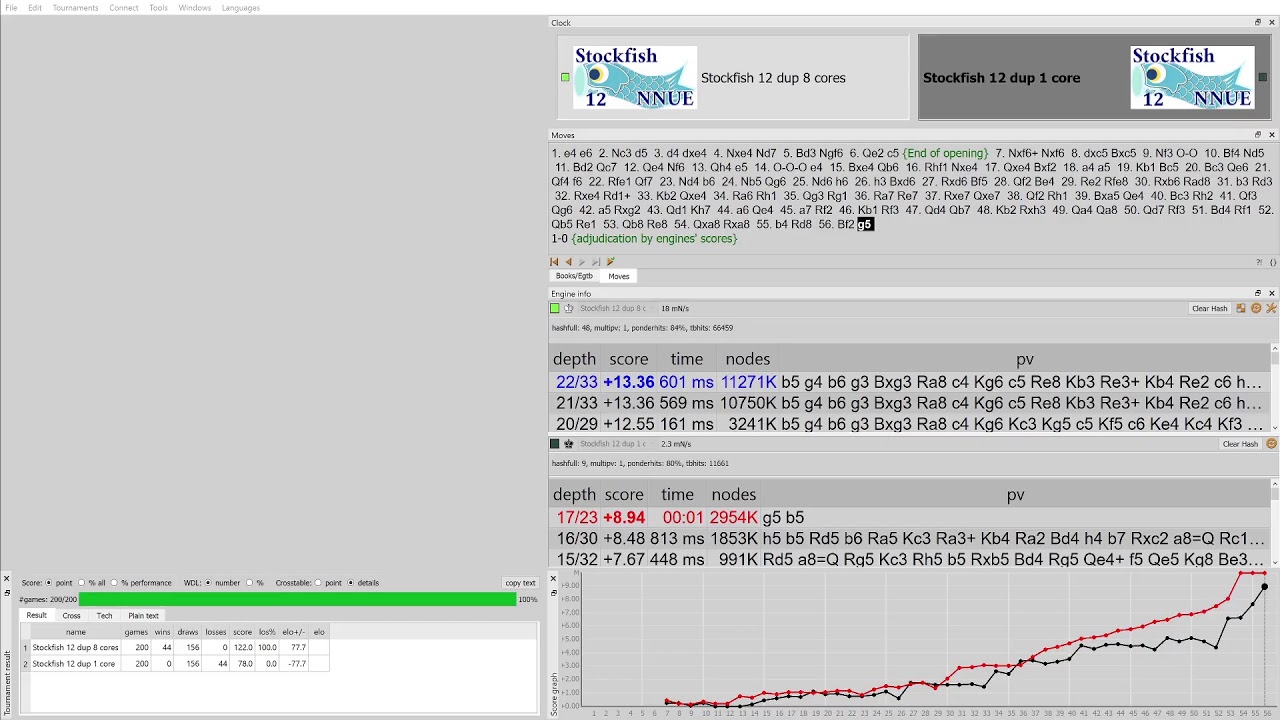
Task: Select WDL 'number' radio button
Action: [209, 583]
